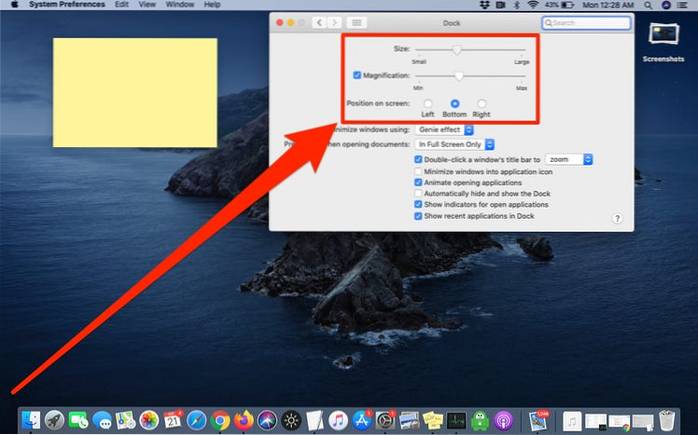Toggle the Magnification checkbox

click(358, 75)
